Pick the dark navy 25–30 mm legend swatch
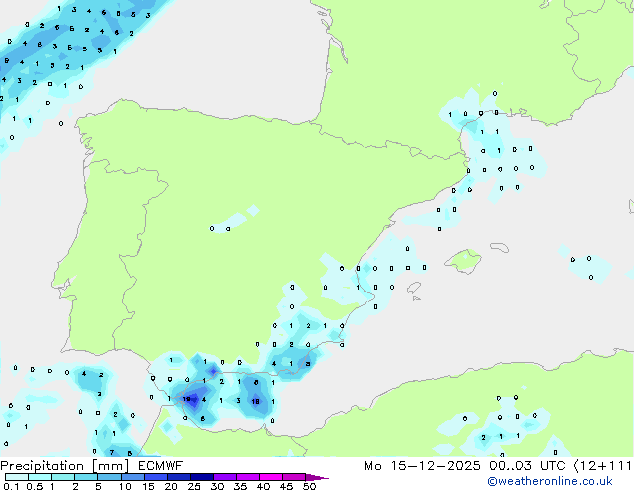This screenshot has height=490, width=634. (202, 477)
